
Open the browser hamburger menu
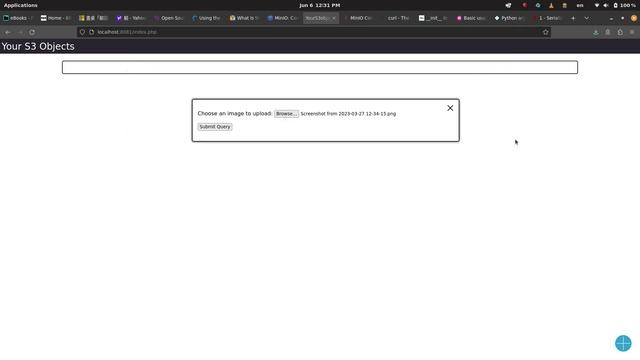click(632, 32)
